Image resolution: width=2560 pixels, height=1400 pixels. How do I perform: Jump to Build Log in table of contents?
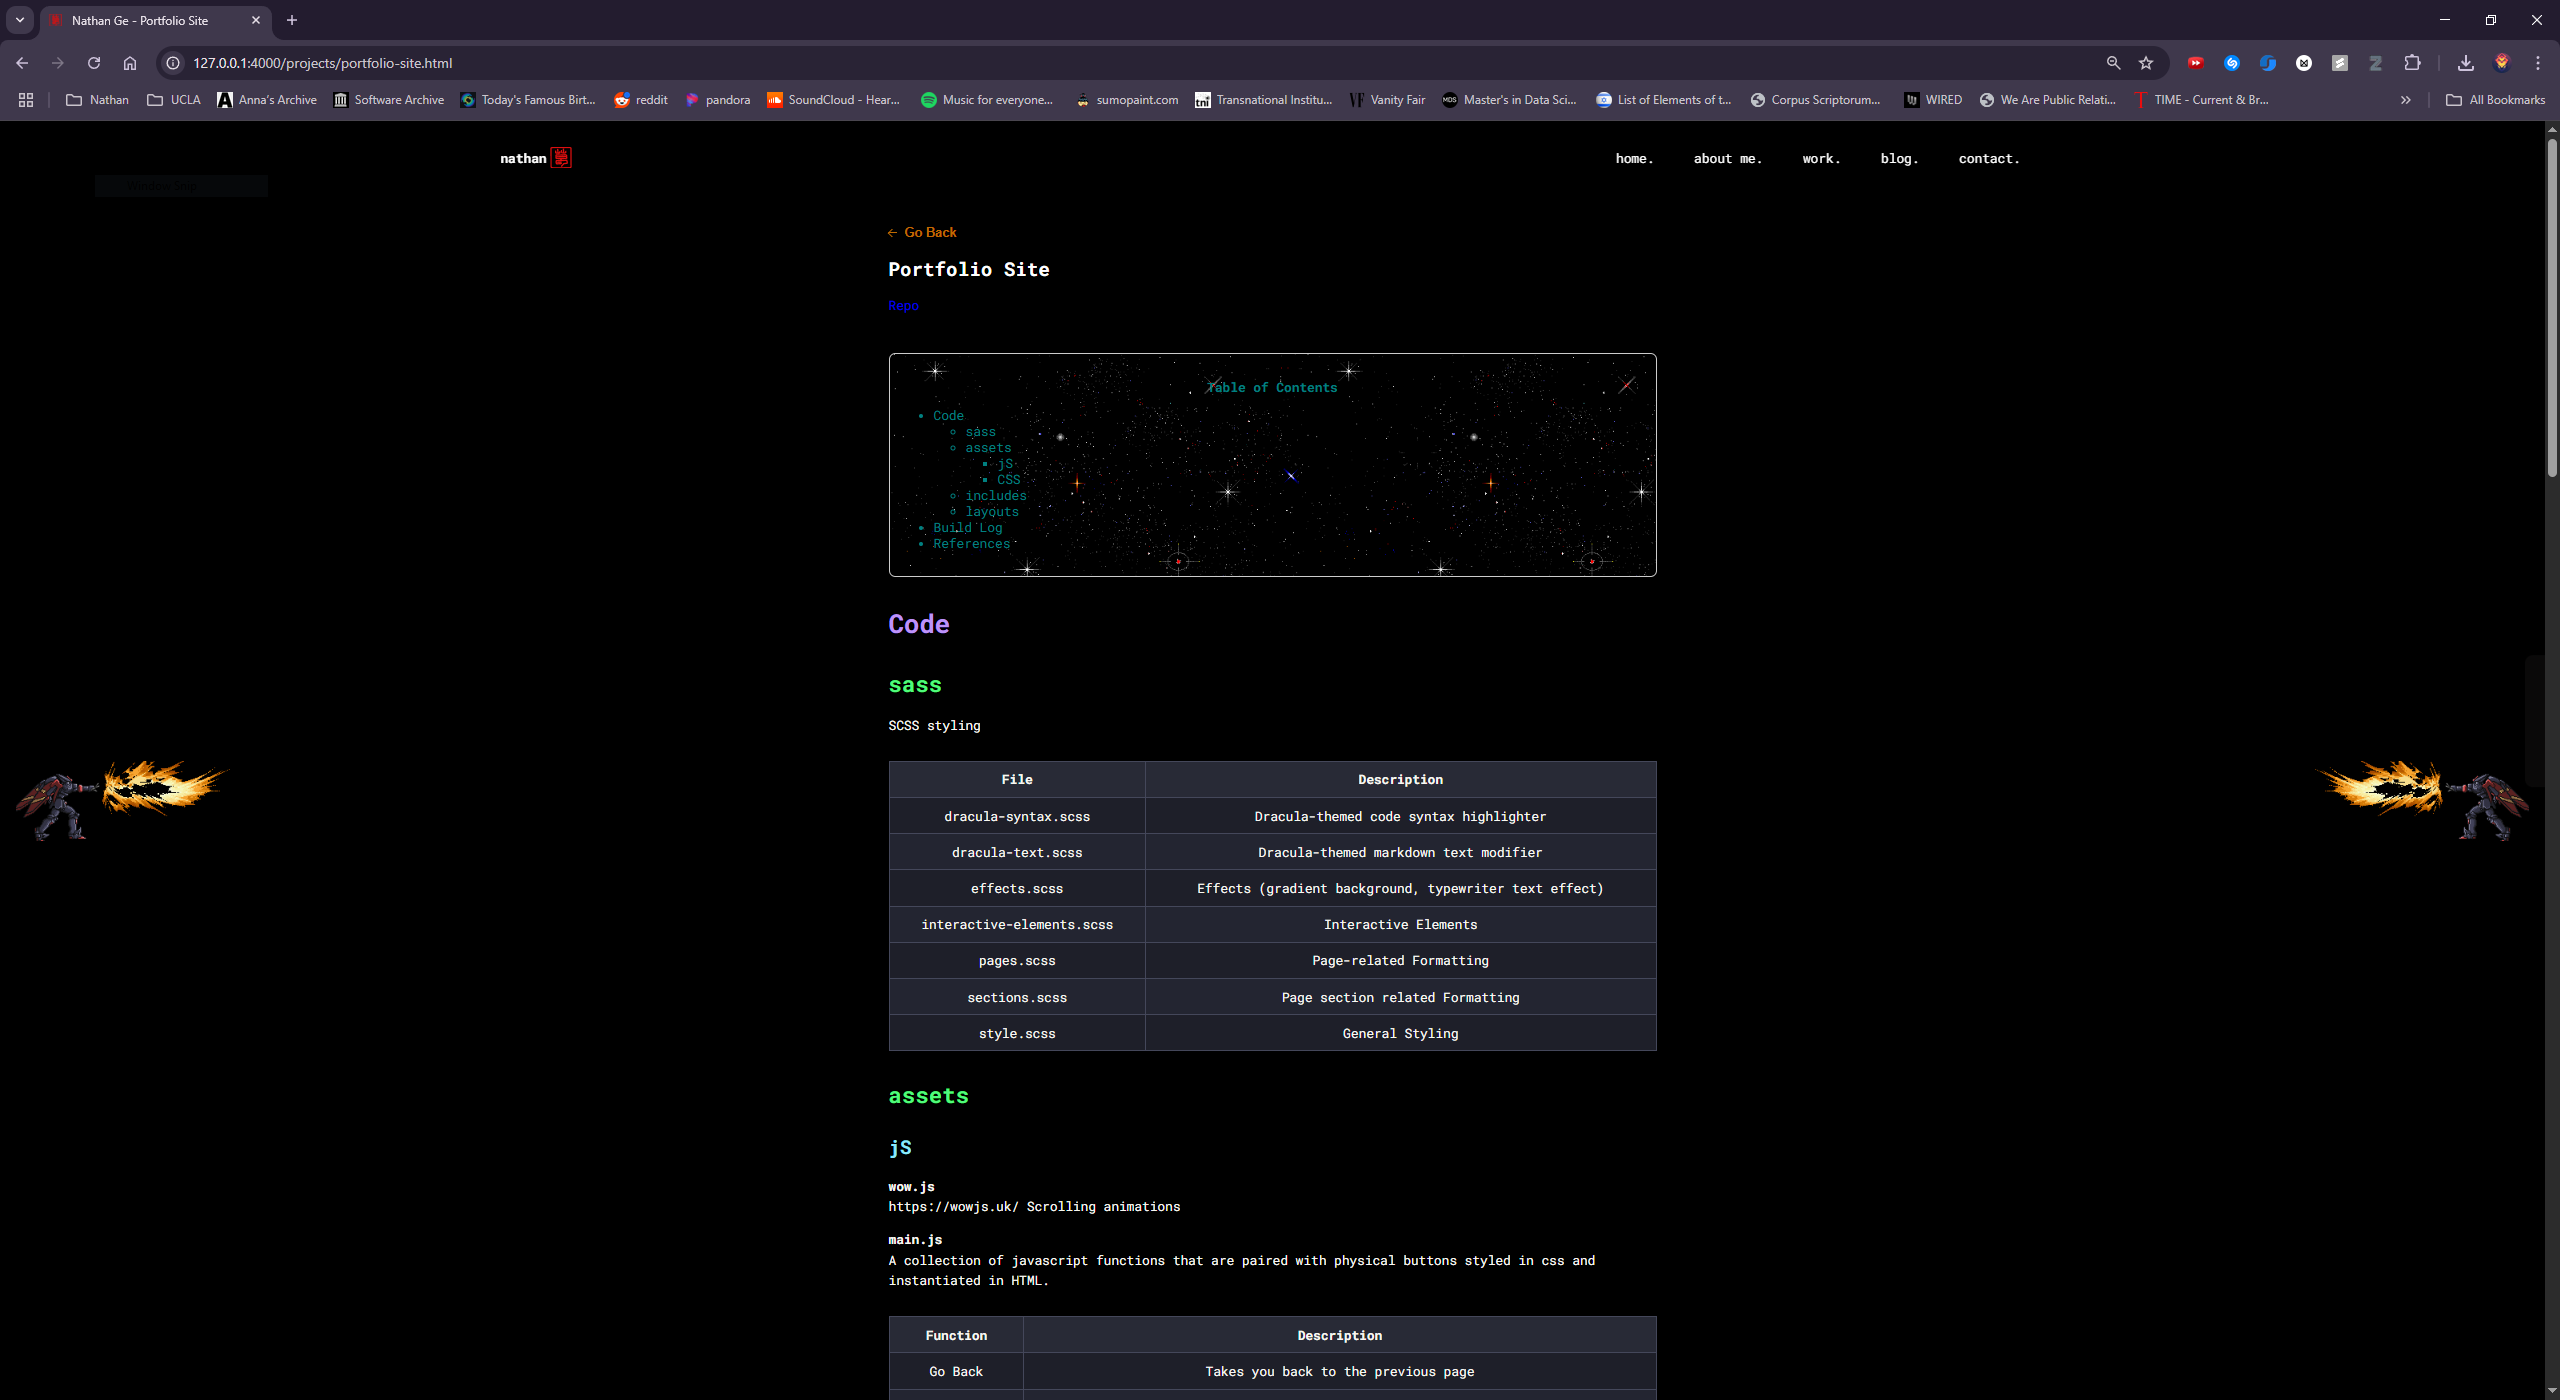tap(967, 528)
